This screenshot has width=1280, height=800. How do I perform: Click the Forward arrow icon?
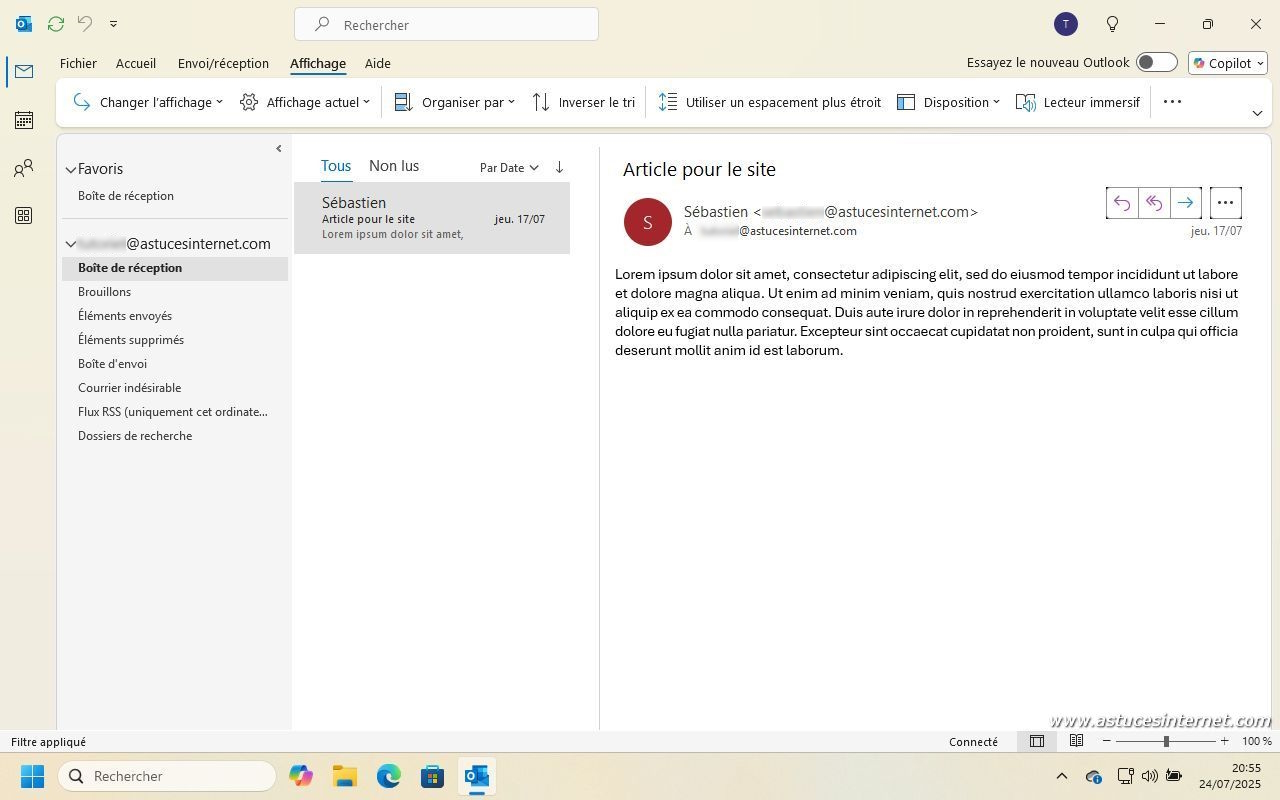click(x=1186, y=203)
